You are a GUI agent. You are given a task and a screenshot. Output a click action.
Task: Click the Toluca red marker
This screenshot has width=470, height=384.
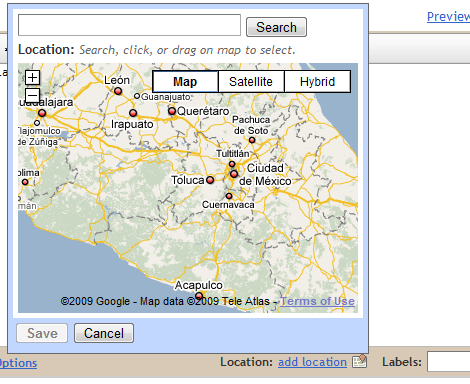pos(210,180)
